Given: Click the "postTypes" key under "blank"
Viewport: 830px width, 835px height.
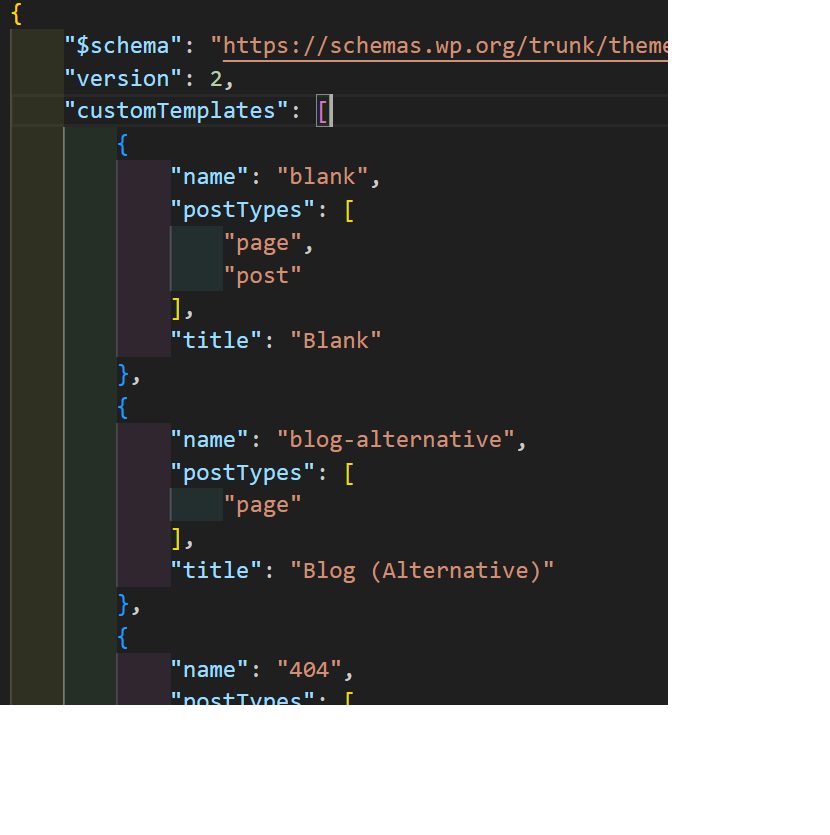Looking at the screenshot, I should point(236,210).
